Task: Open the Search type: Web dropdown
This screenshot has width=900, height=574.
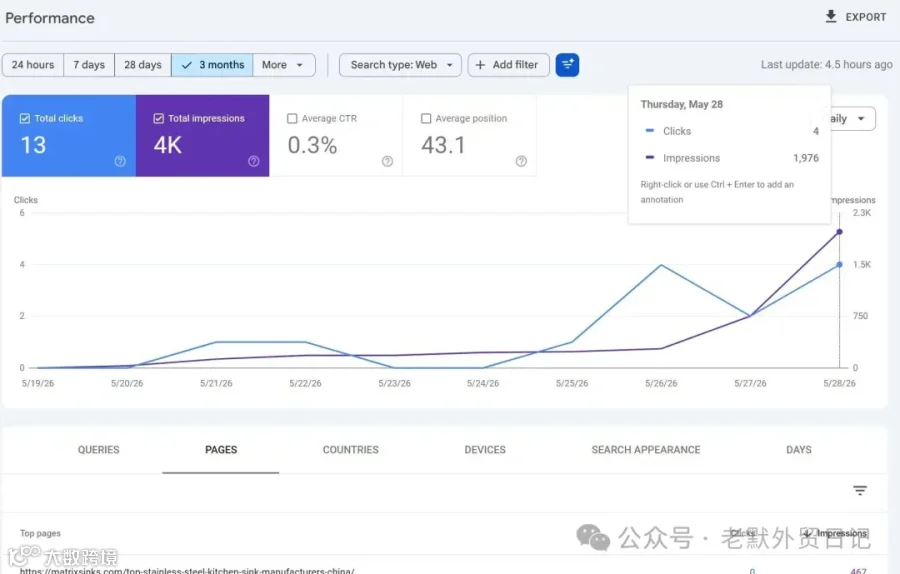Action: [x=400, y=65]
